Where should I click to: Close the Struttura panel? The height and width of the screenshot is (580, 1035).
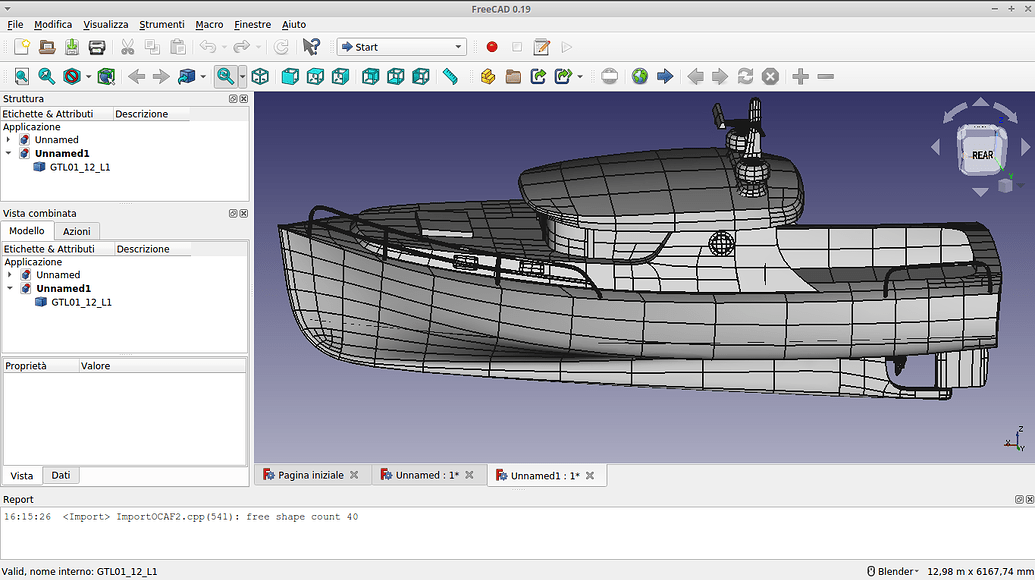244,98
